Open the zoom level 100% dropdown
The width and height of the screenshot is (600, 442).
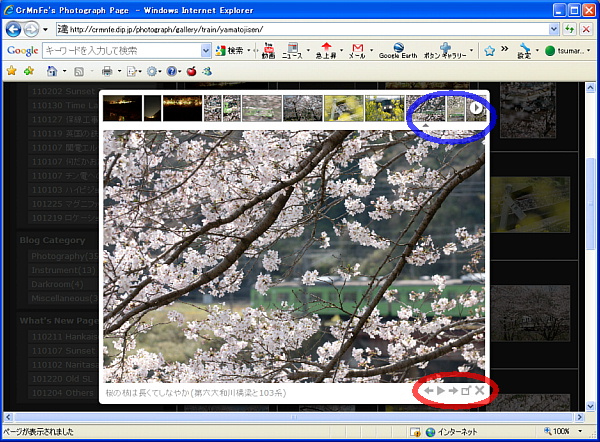572,432
